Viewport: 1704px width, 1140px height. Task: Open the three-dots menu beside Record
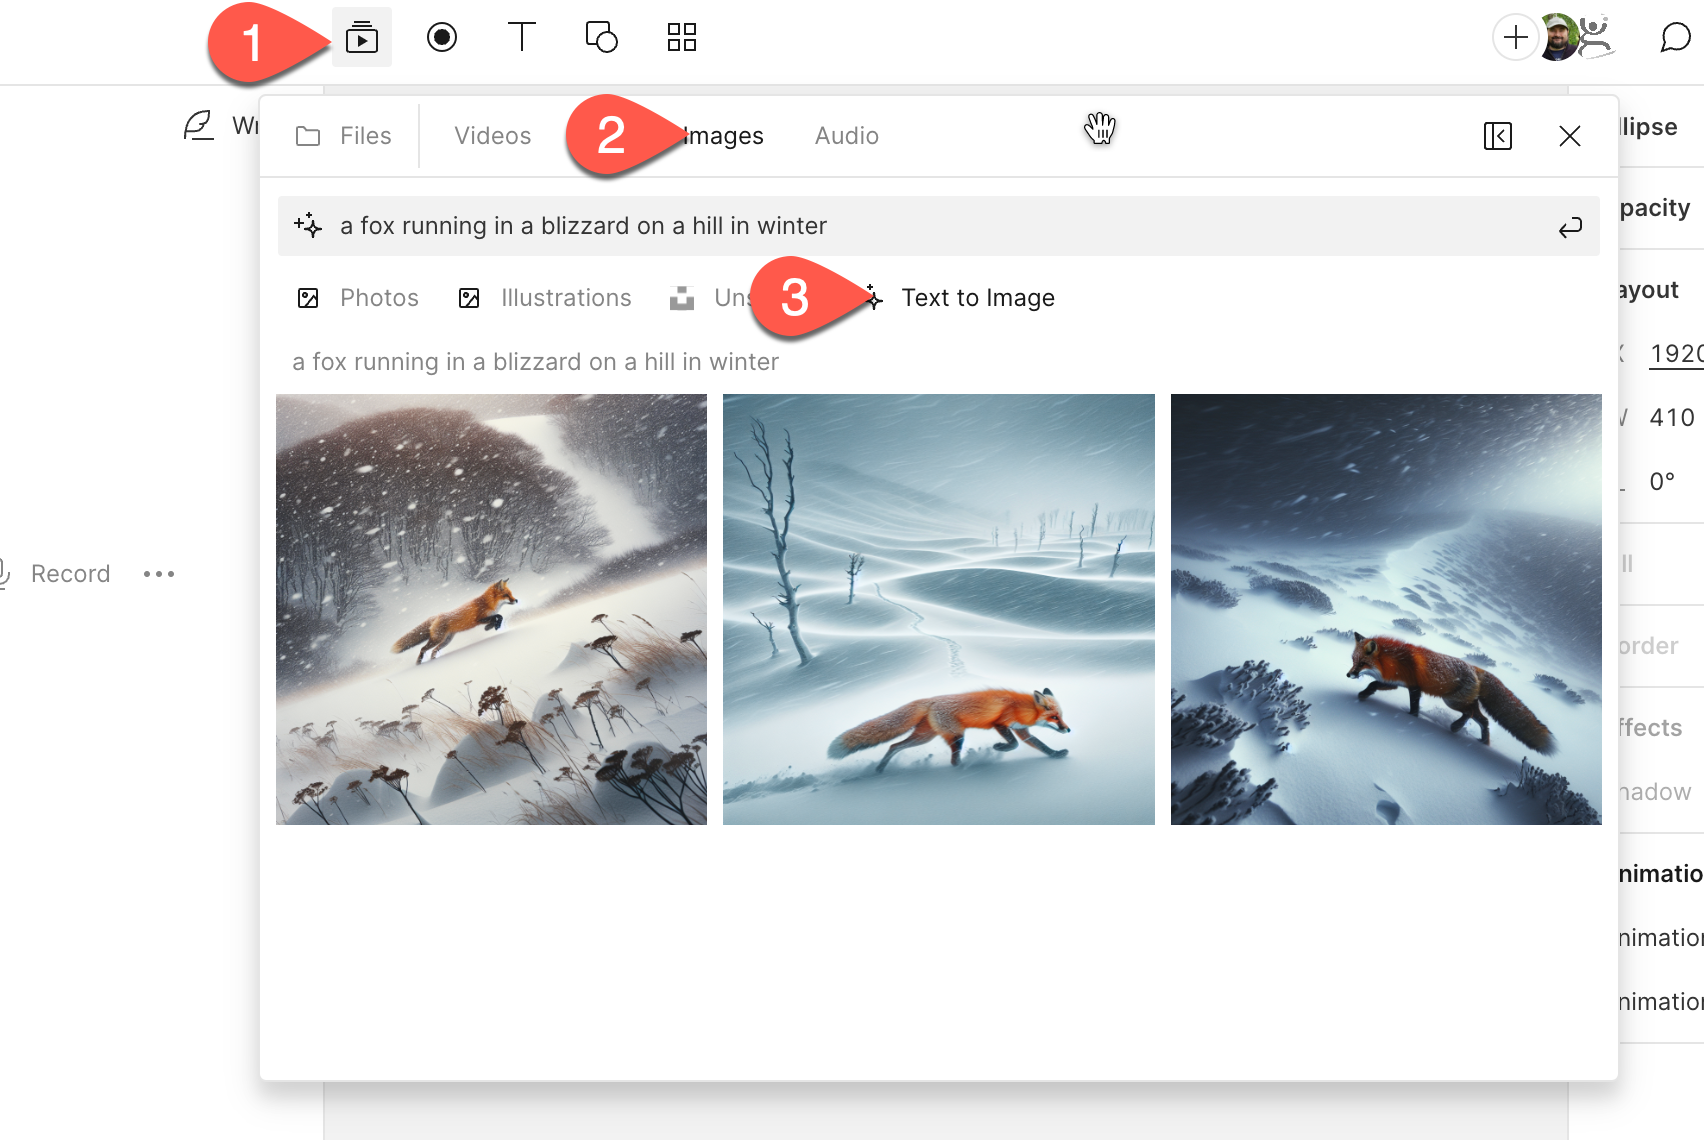159,574
